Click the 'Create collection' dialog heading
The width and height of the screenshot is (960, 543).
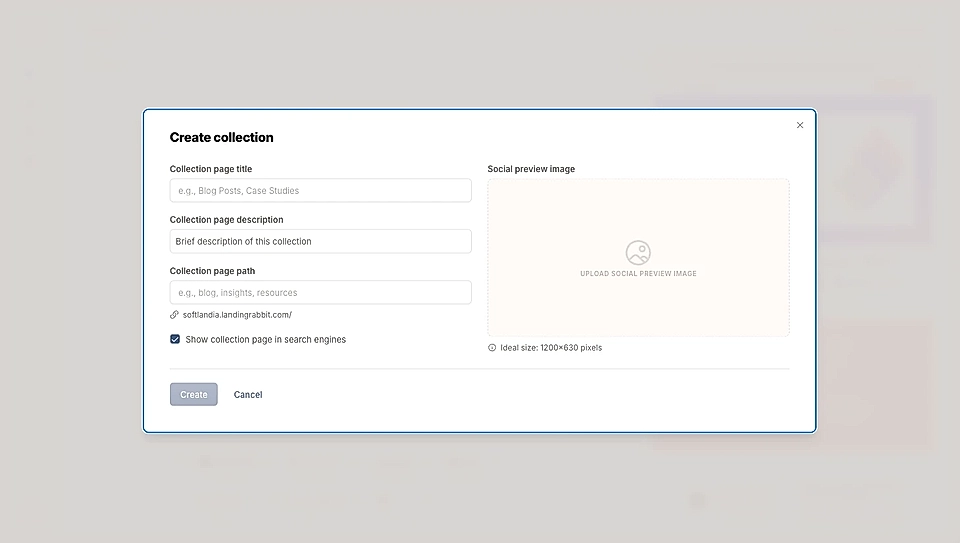221,138
